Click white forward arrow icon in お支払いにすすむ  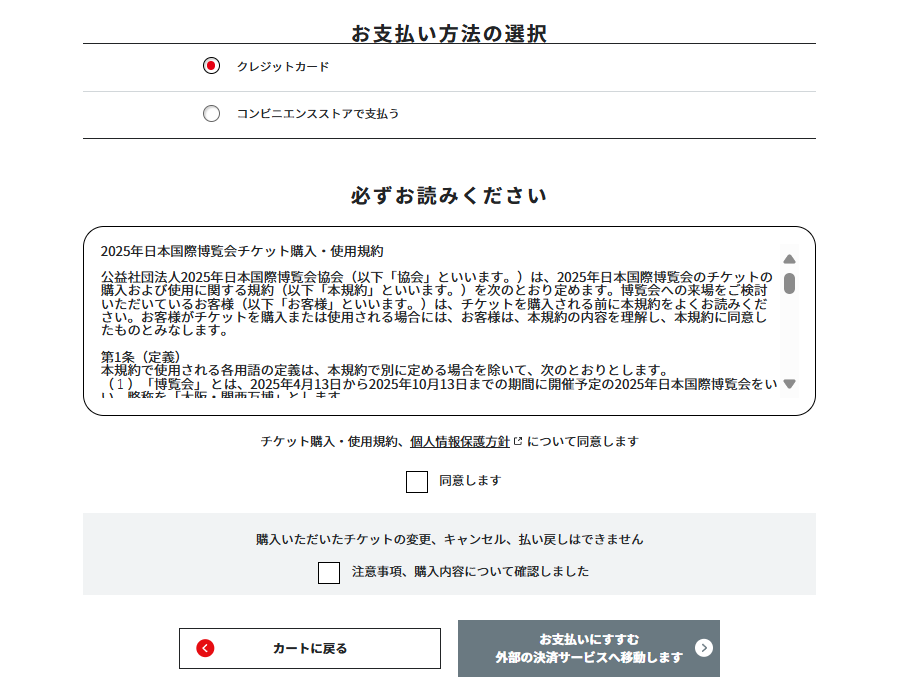(703, 648)
